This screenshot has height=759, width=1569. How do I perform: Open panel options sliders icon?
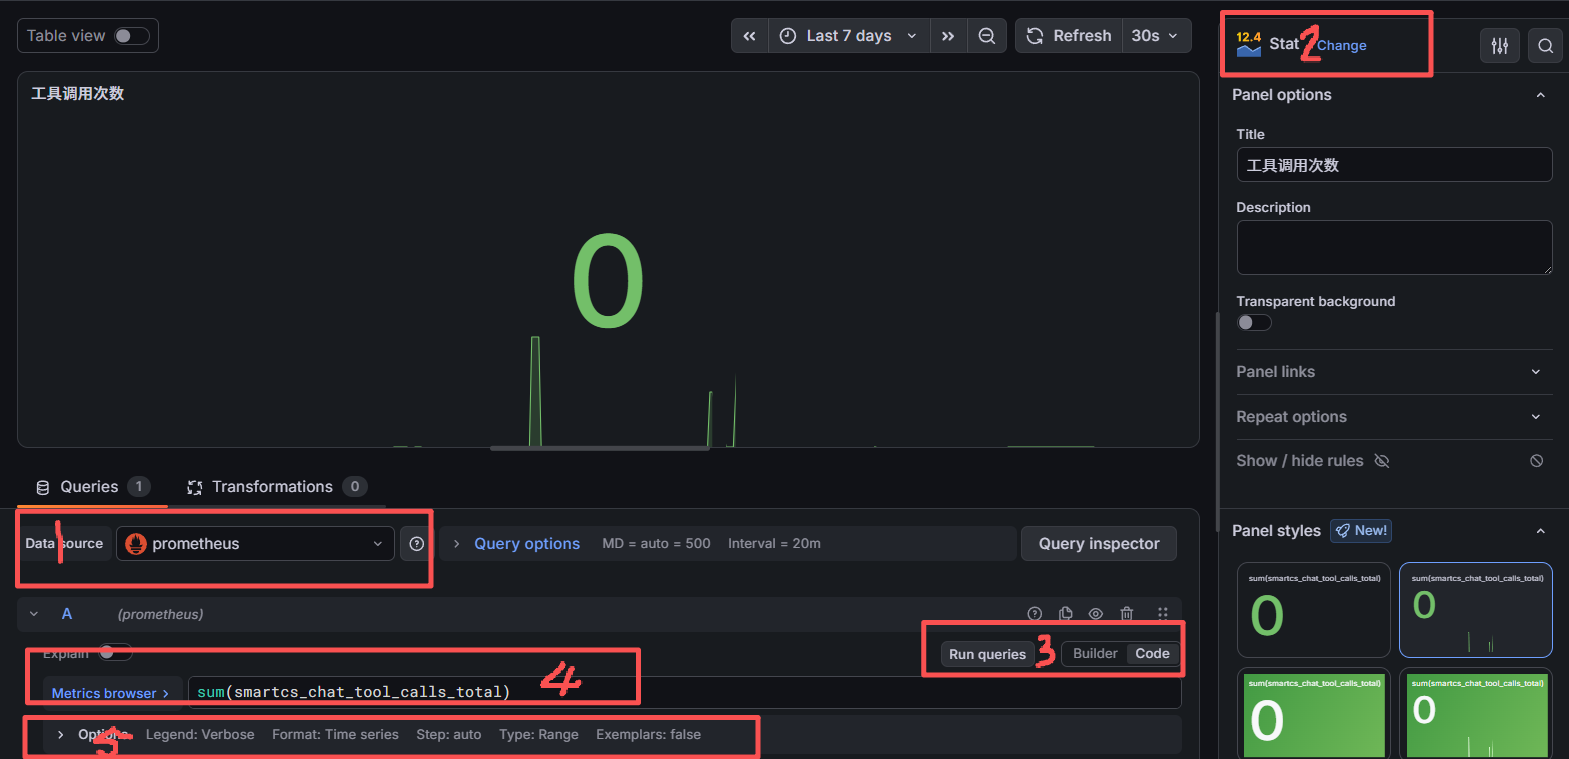(1500, 45)
